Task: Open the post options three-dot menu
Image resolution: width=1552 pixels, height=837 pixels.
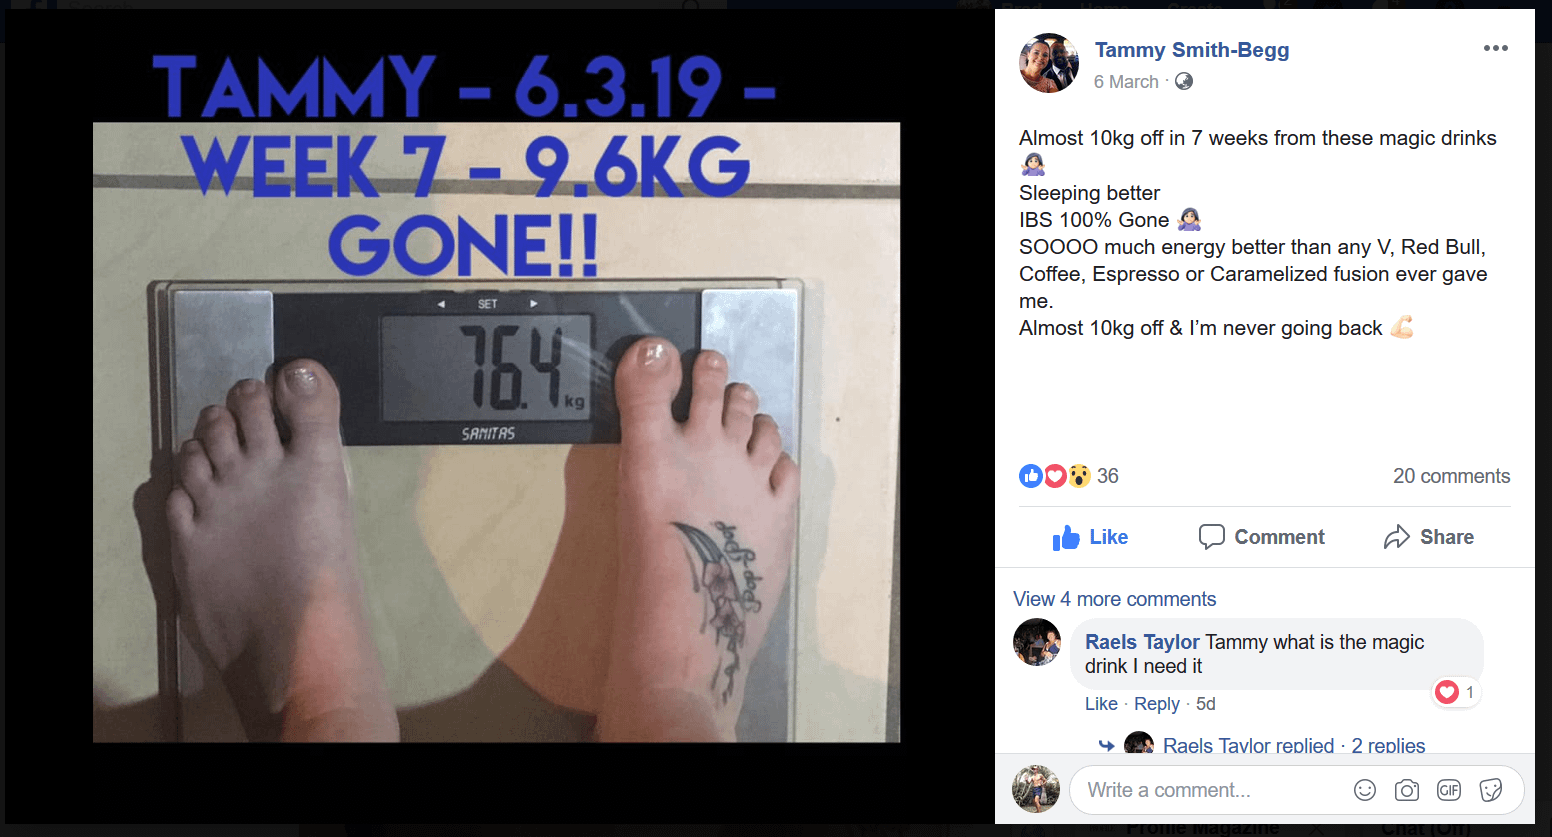Action: coord(1495,48)
